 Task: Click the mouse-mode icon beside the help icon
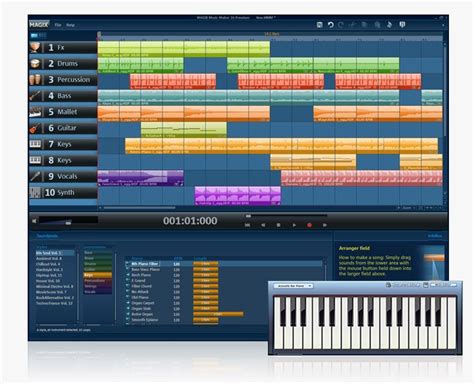(389, 25)
